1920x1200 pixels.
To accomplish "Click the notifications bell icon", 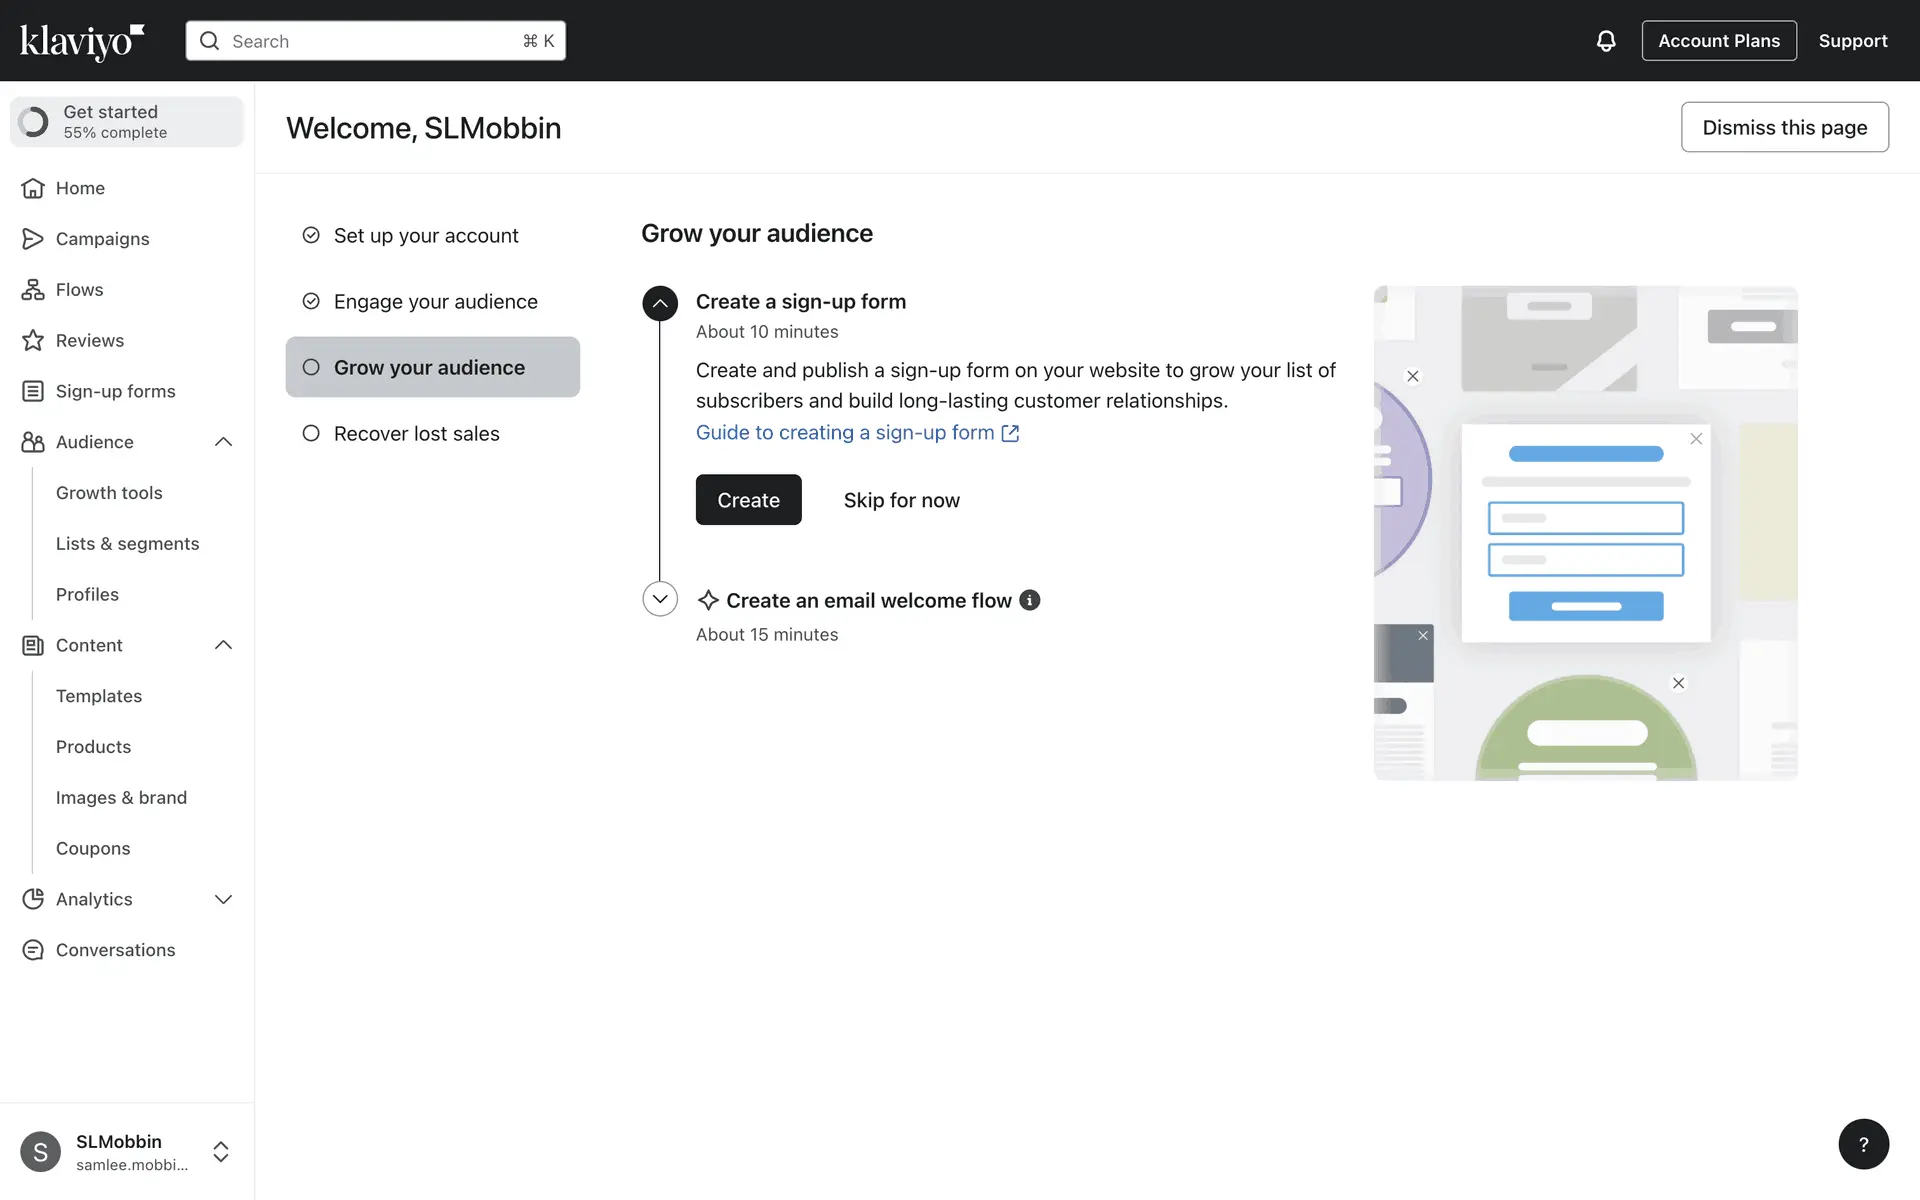I will tap(1605, 41).
